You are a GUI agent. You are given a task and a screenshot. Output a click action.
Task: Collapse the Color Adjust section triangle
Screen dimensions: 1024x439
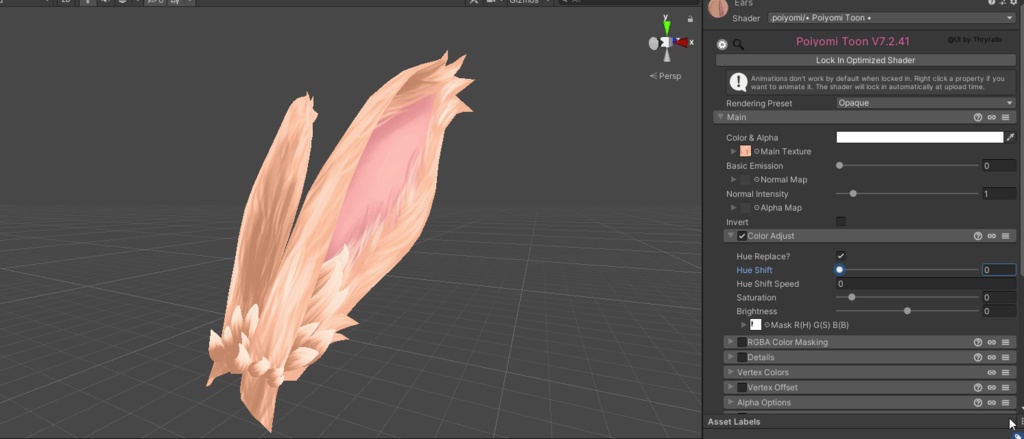point(731,235)
